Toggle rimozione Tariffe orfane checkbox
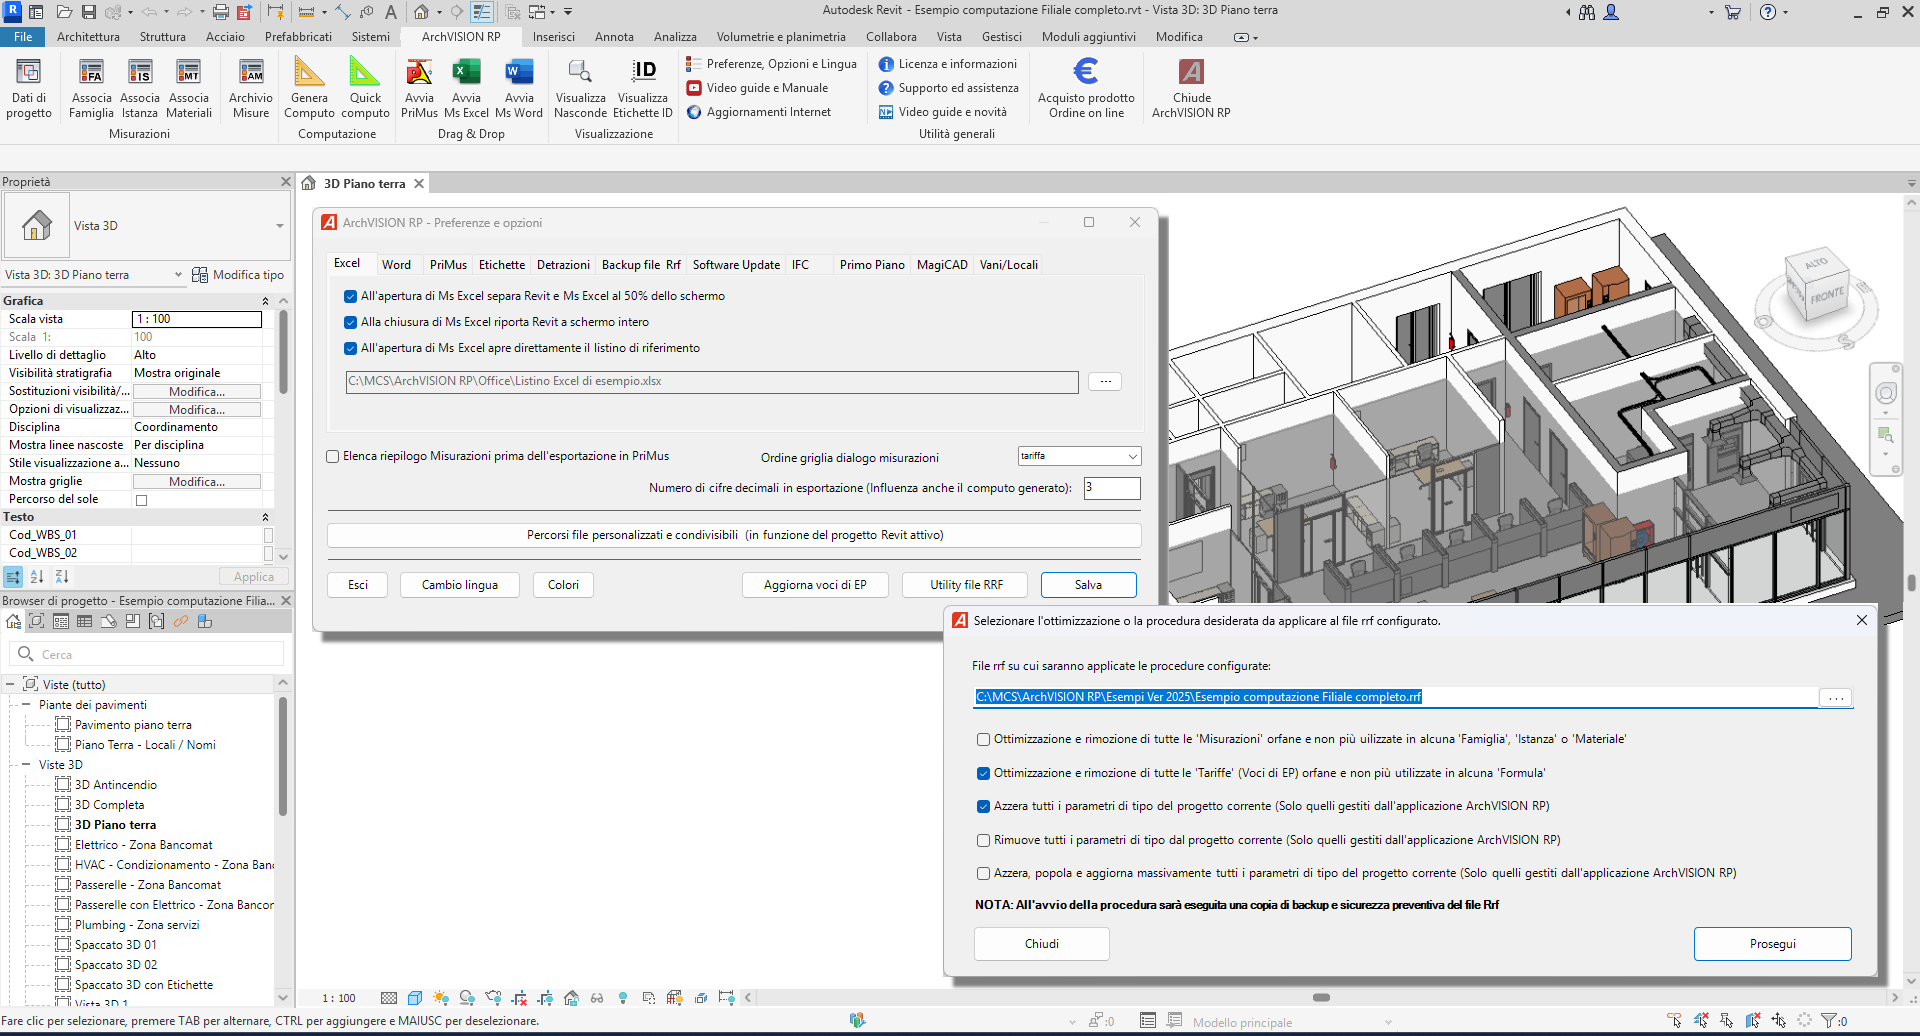 tap(984, 773)
